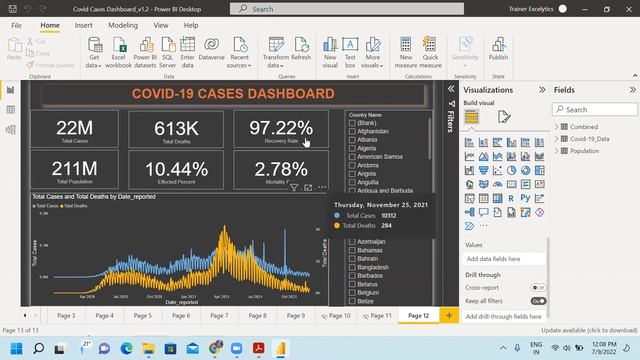Select the Table visual icon
The image size is (640, 360).
484,198
